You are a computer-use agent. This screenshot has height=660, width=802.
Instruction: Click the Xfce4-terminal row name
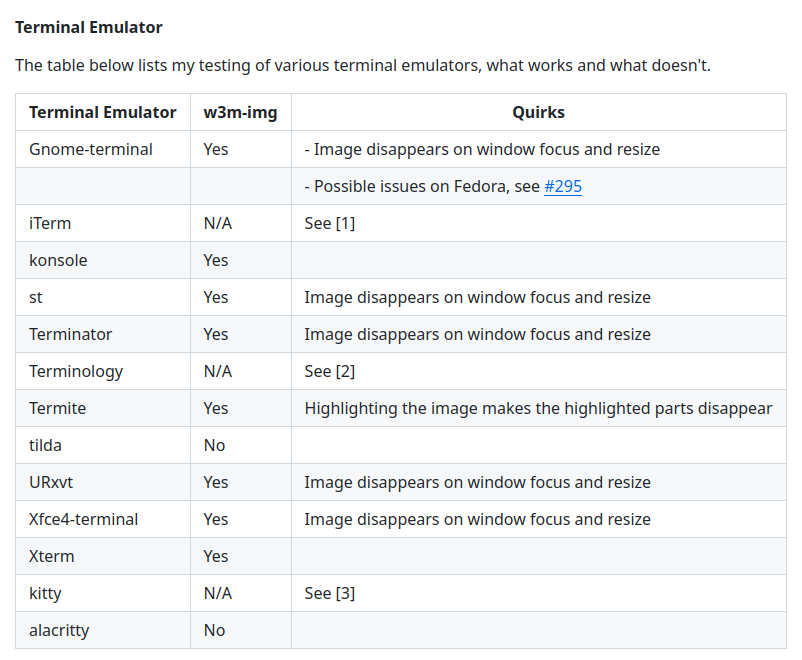click(x=84, y=520)
